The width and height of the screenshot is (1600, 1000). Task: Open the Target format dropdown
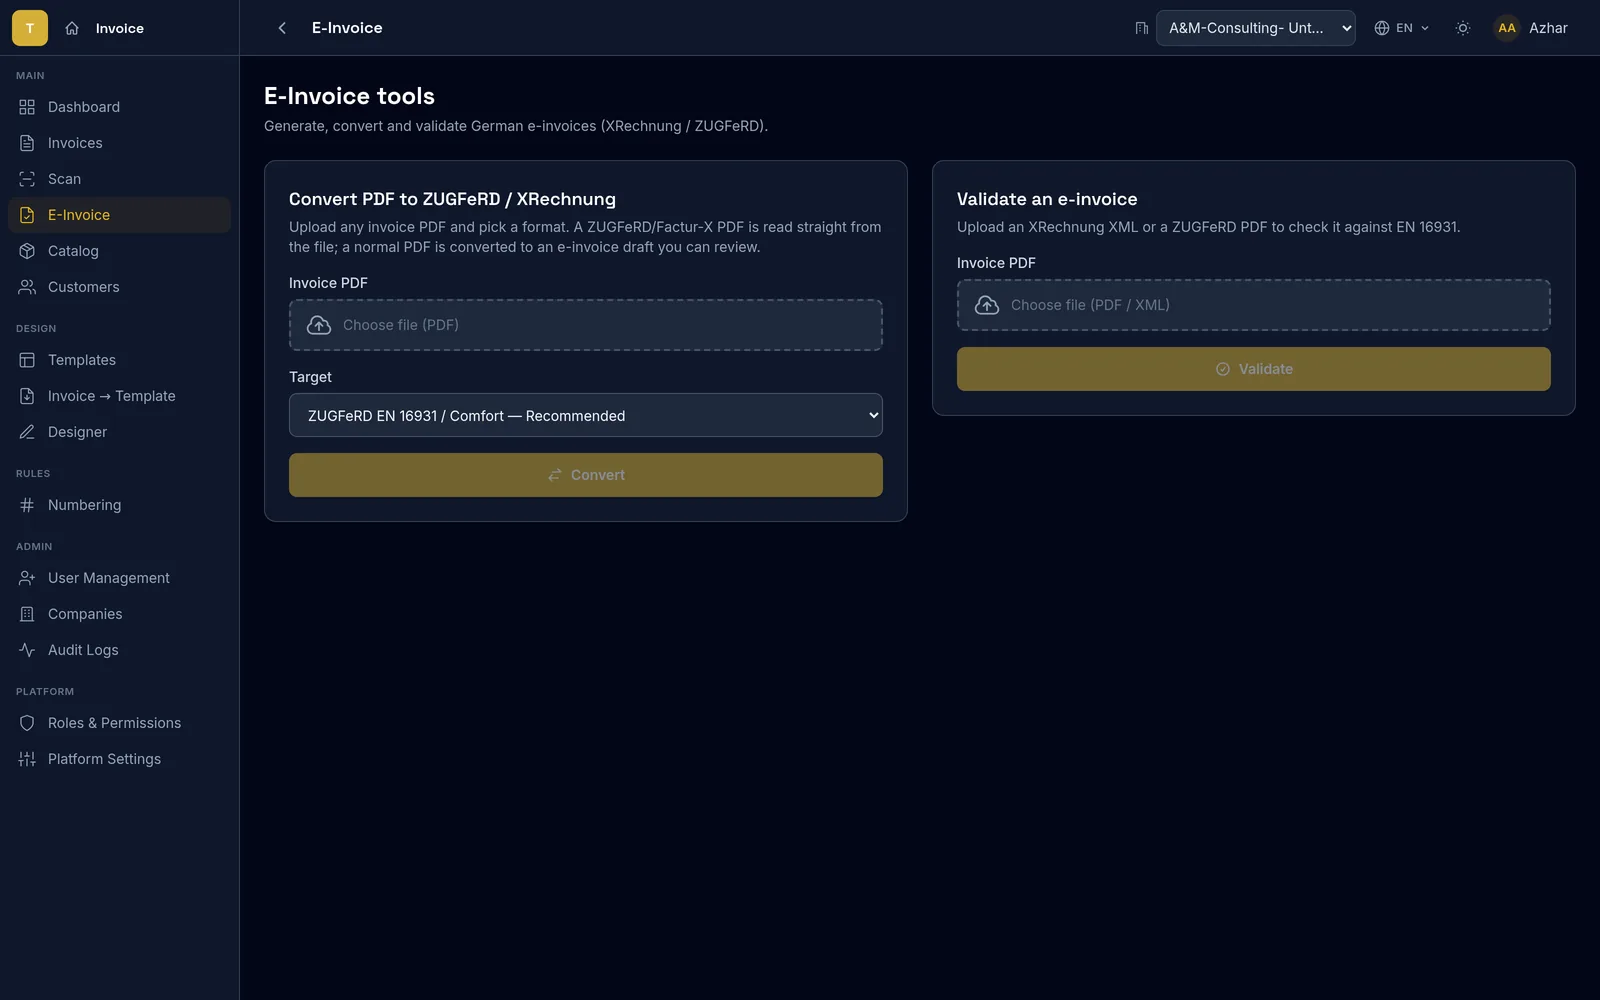point(586,415)
